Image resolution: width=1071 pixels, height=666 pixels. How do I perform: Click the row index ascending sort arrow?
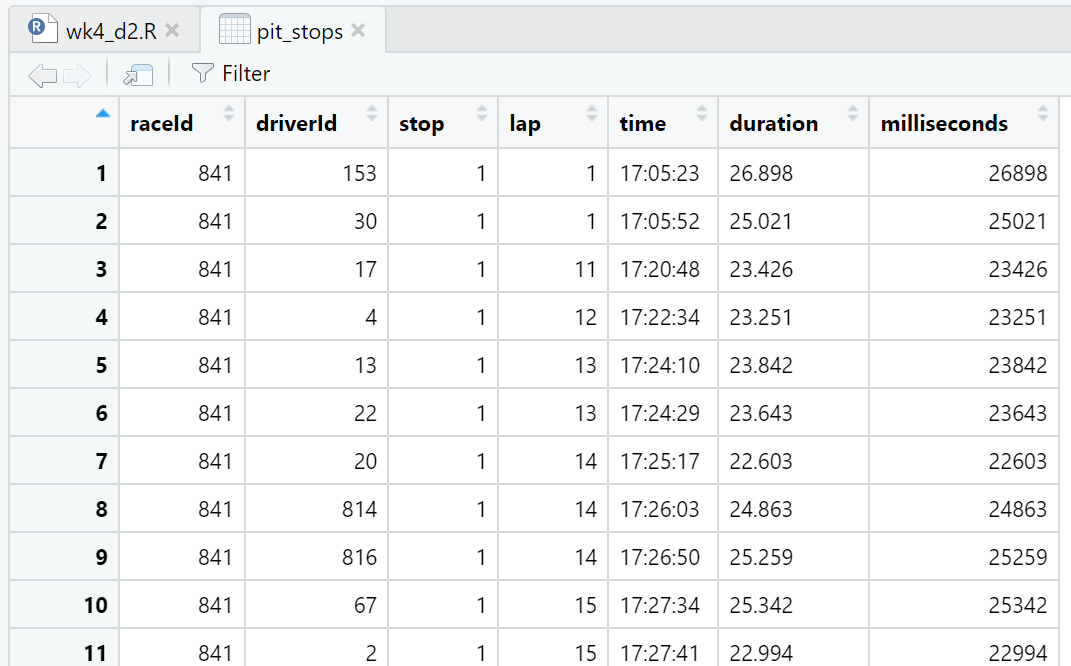tap(102, 113)
